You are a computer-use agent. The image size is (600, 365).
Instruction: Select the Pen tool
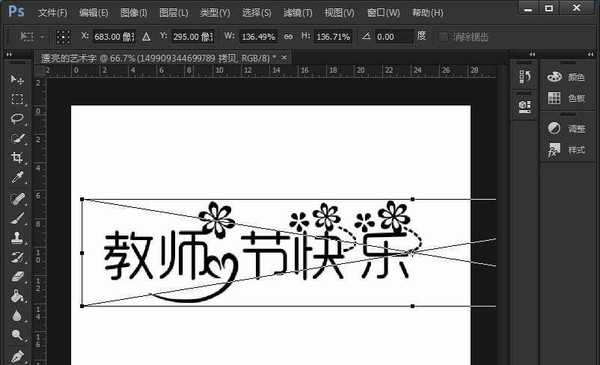(x=17, y=356)
